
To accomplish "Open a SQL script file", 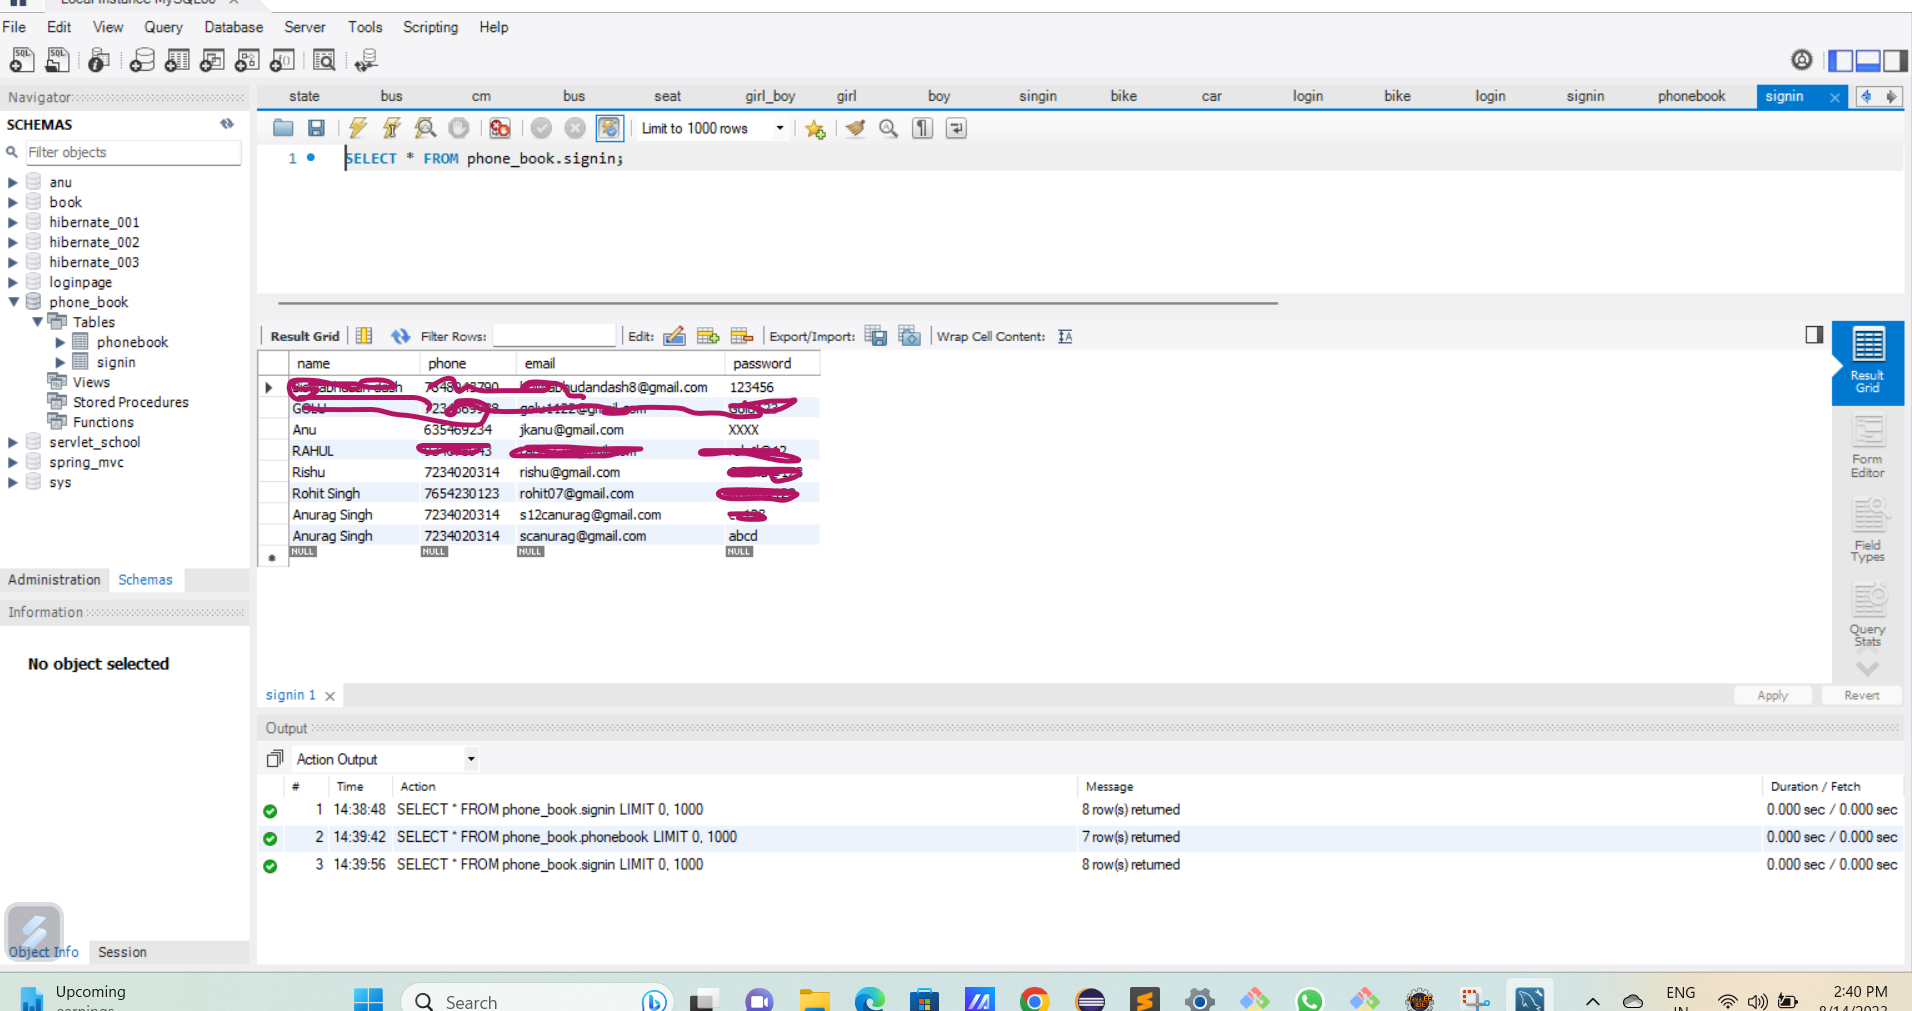I will pos(57,60).
